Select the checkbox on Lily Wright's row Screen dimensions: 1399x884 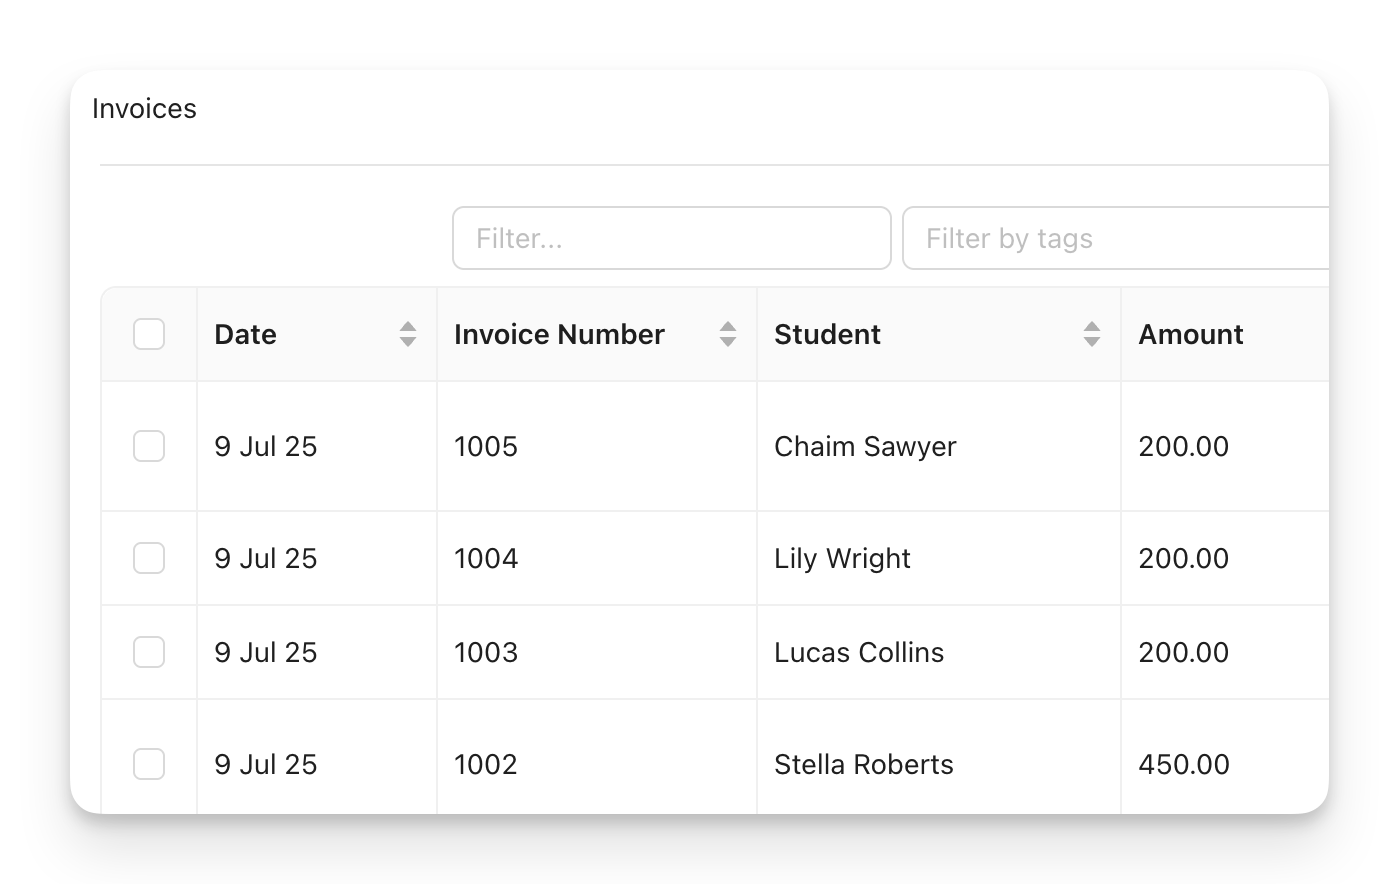coord(148,558)
